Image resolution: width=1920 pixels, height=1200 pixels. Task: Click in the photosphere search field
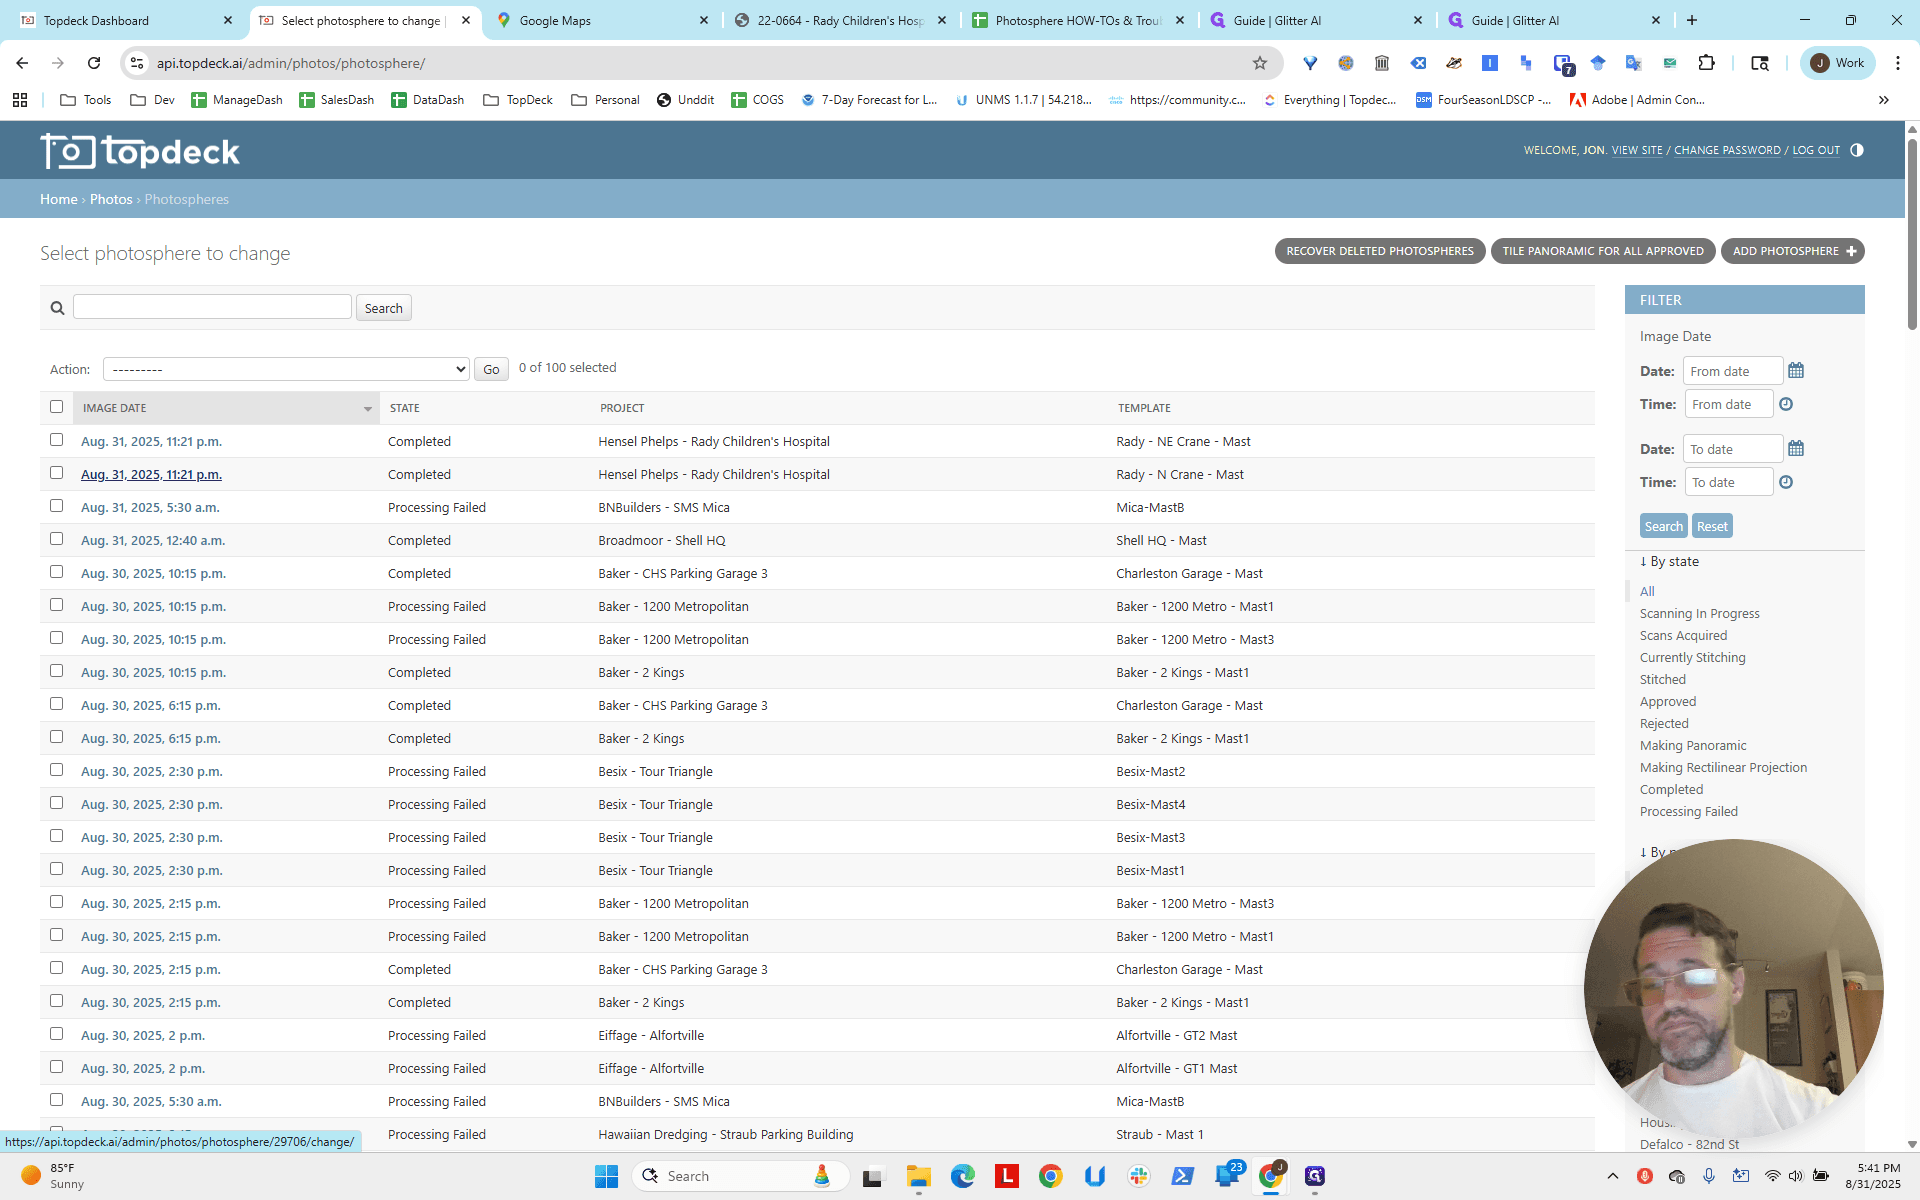point(212,307)
